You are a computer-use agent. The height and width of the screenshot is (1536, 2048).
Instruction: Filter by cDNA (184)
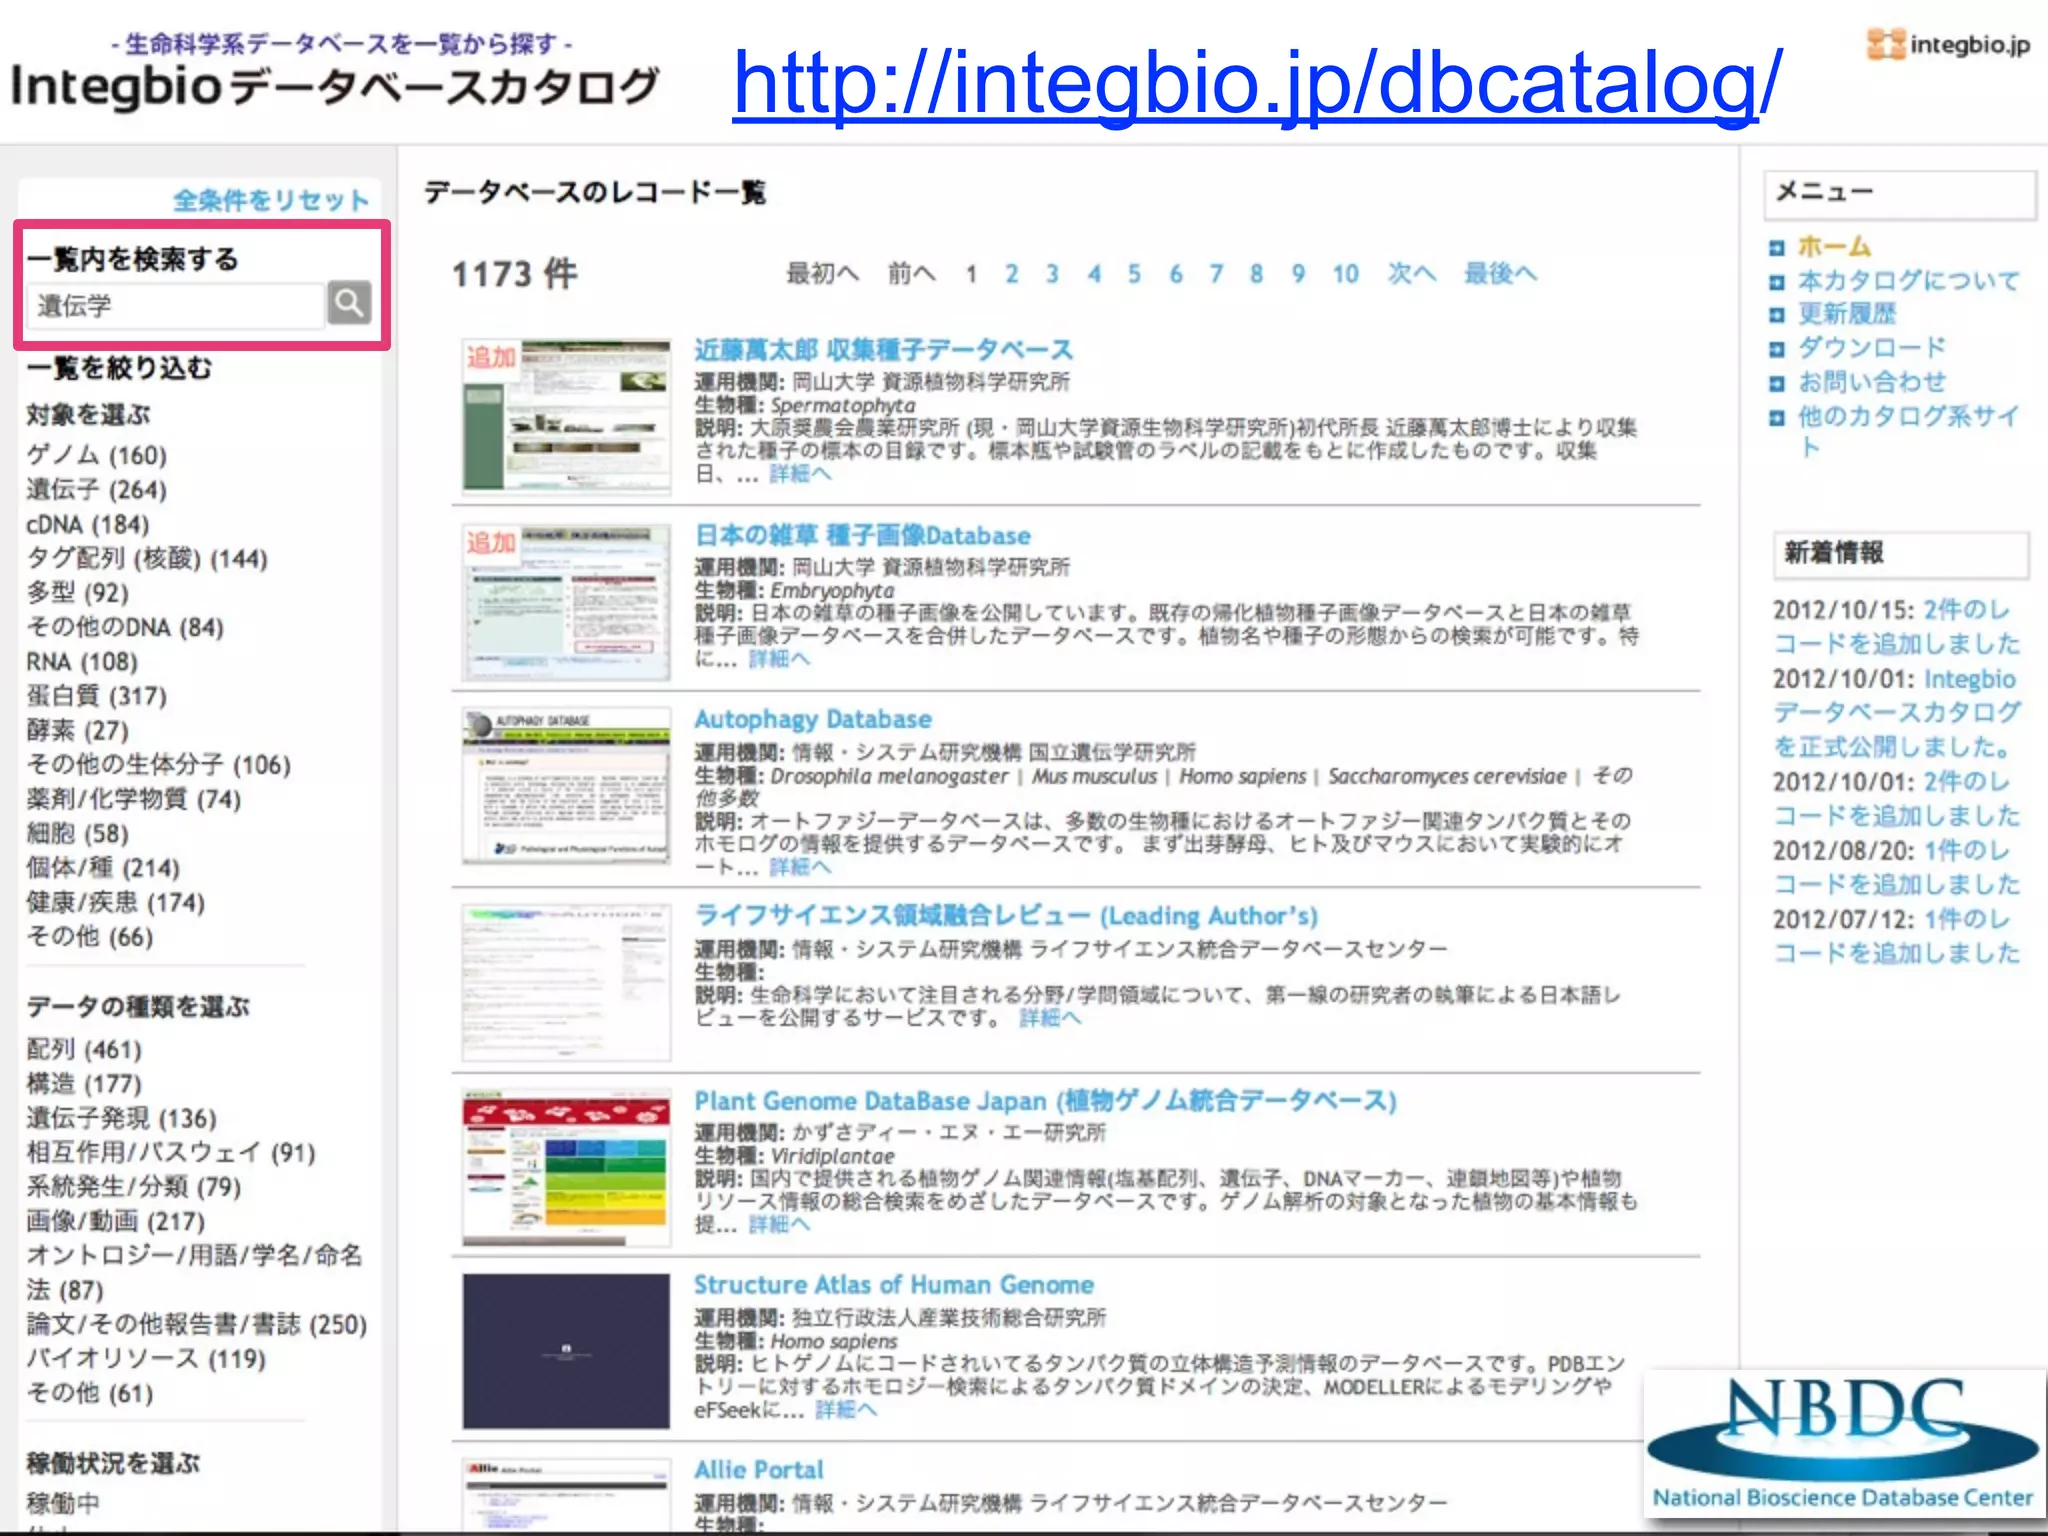tap(88, 524)
